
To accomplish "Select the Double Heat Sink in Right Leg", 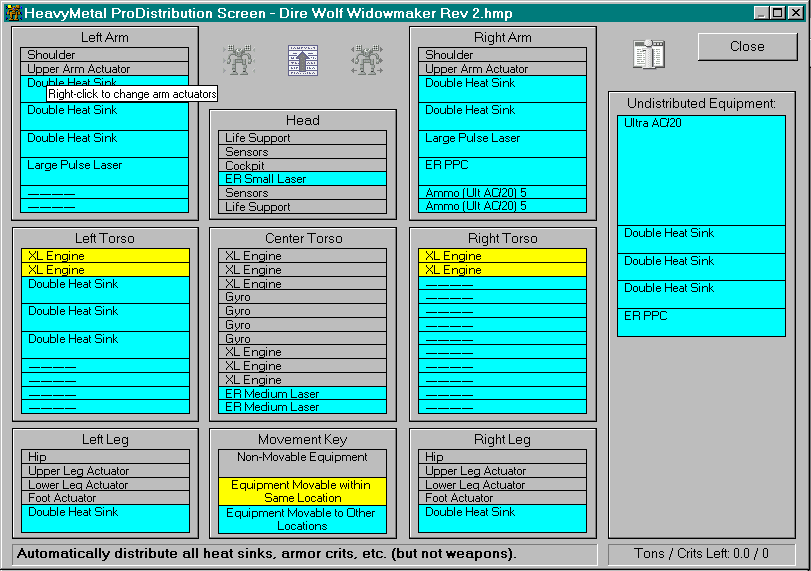I will tap(502, 518).
